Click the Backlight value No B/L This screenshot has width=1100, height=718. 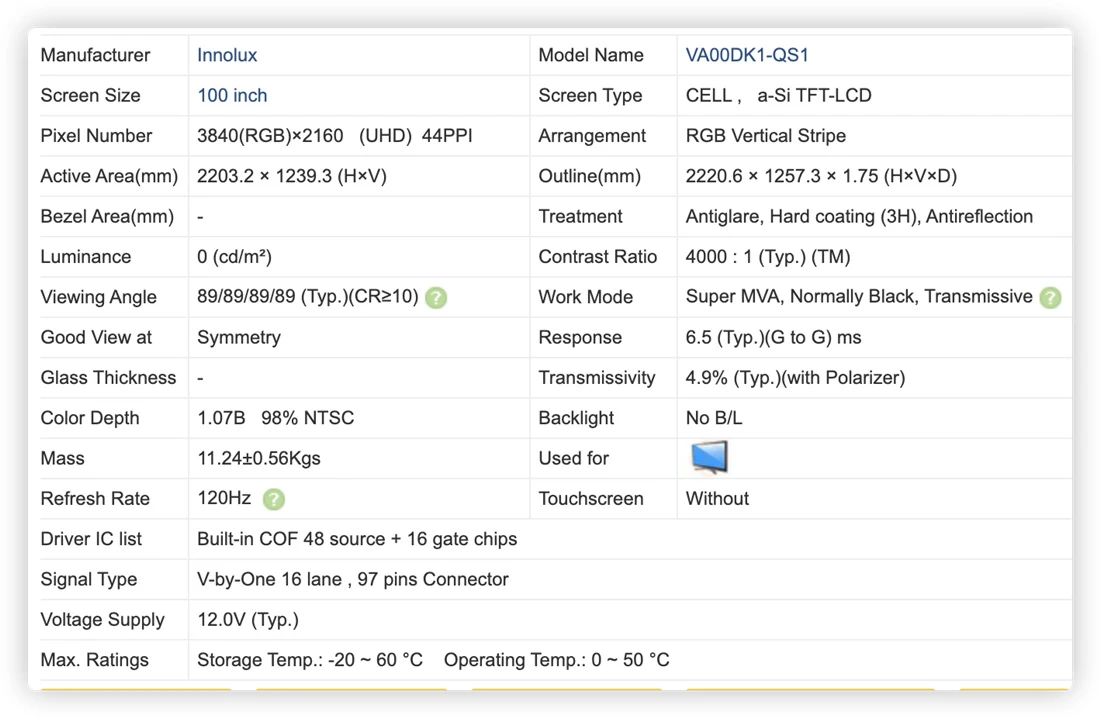pos(713,418)
